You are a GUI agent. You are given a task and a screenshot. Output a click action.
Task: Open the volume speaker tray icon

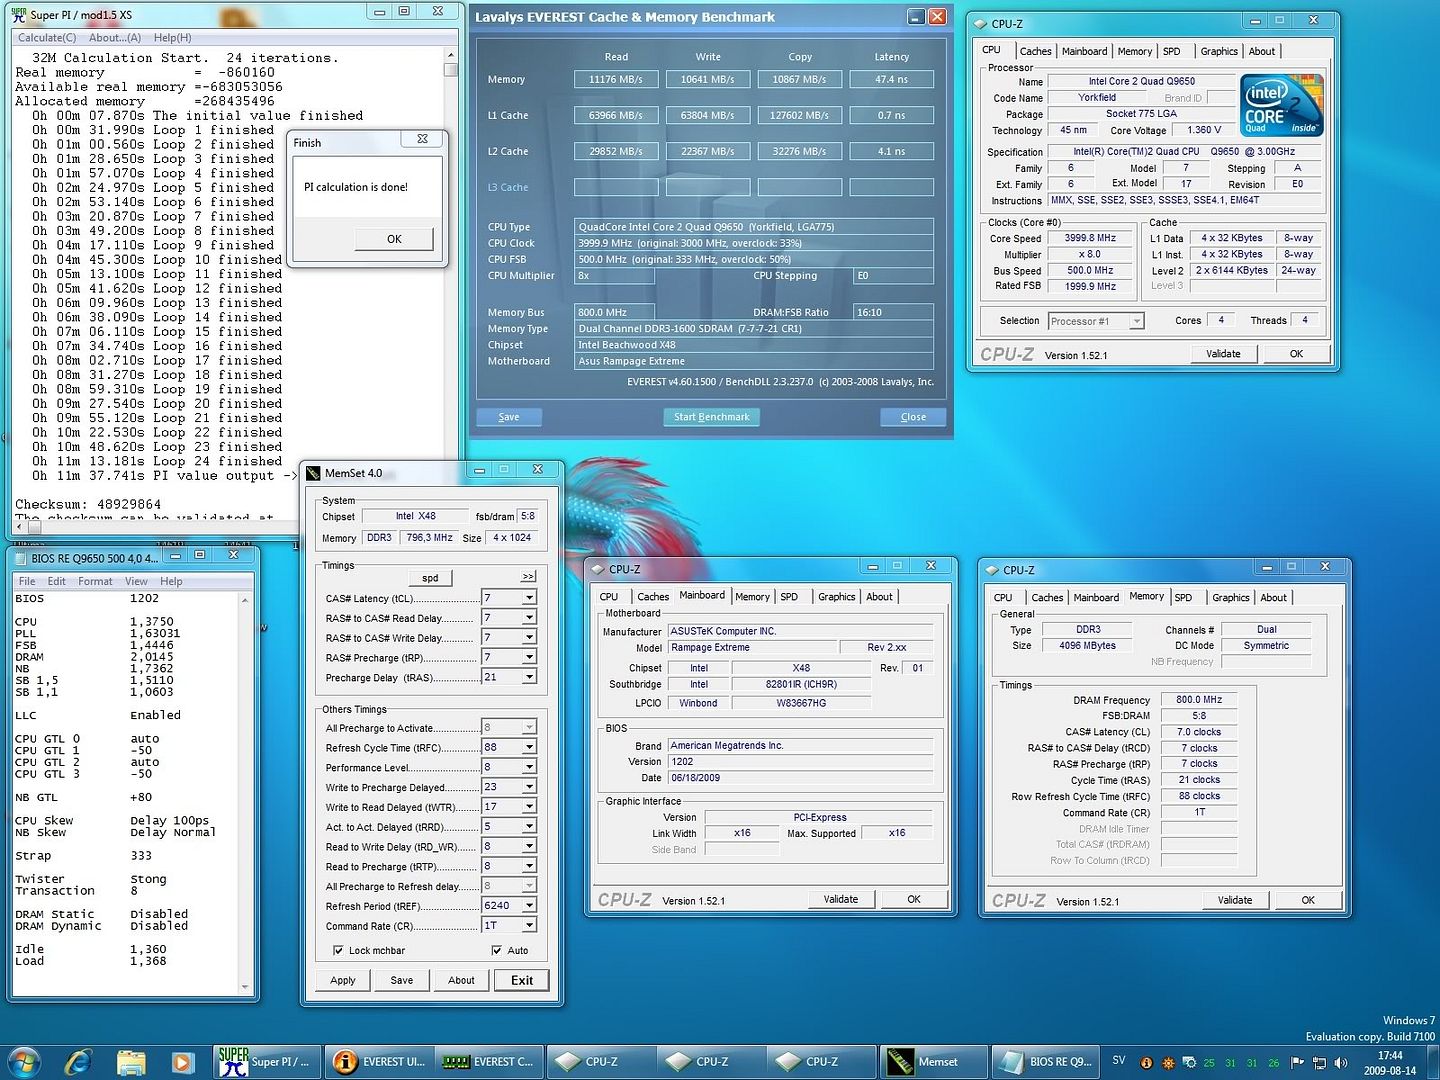[1340, 1062]
